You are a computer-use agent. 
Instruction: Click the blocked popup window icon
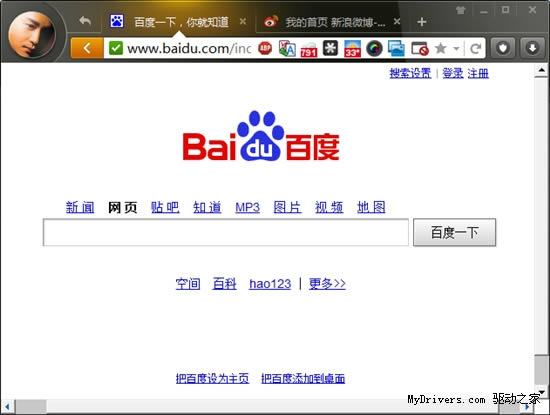[420, 49]
